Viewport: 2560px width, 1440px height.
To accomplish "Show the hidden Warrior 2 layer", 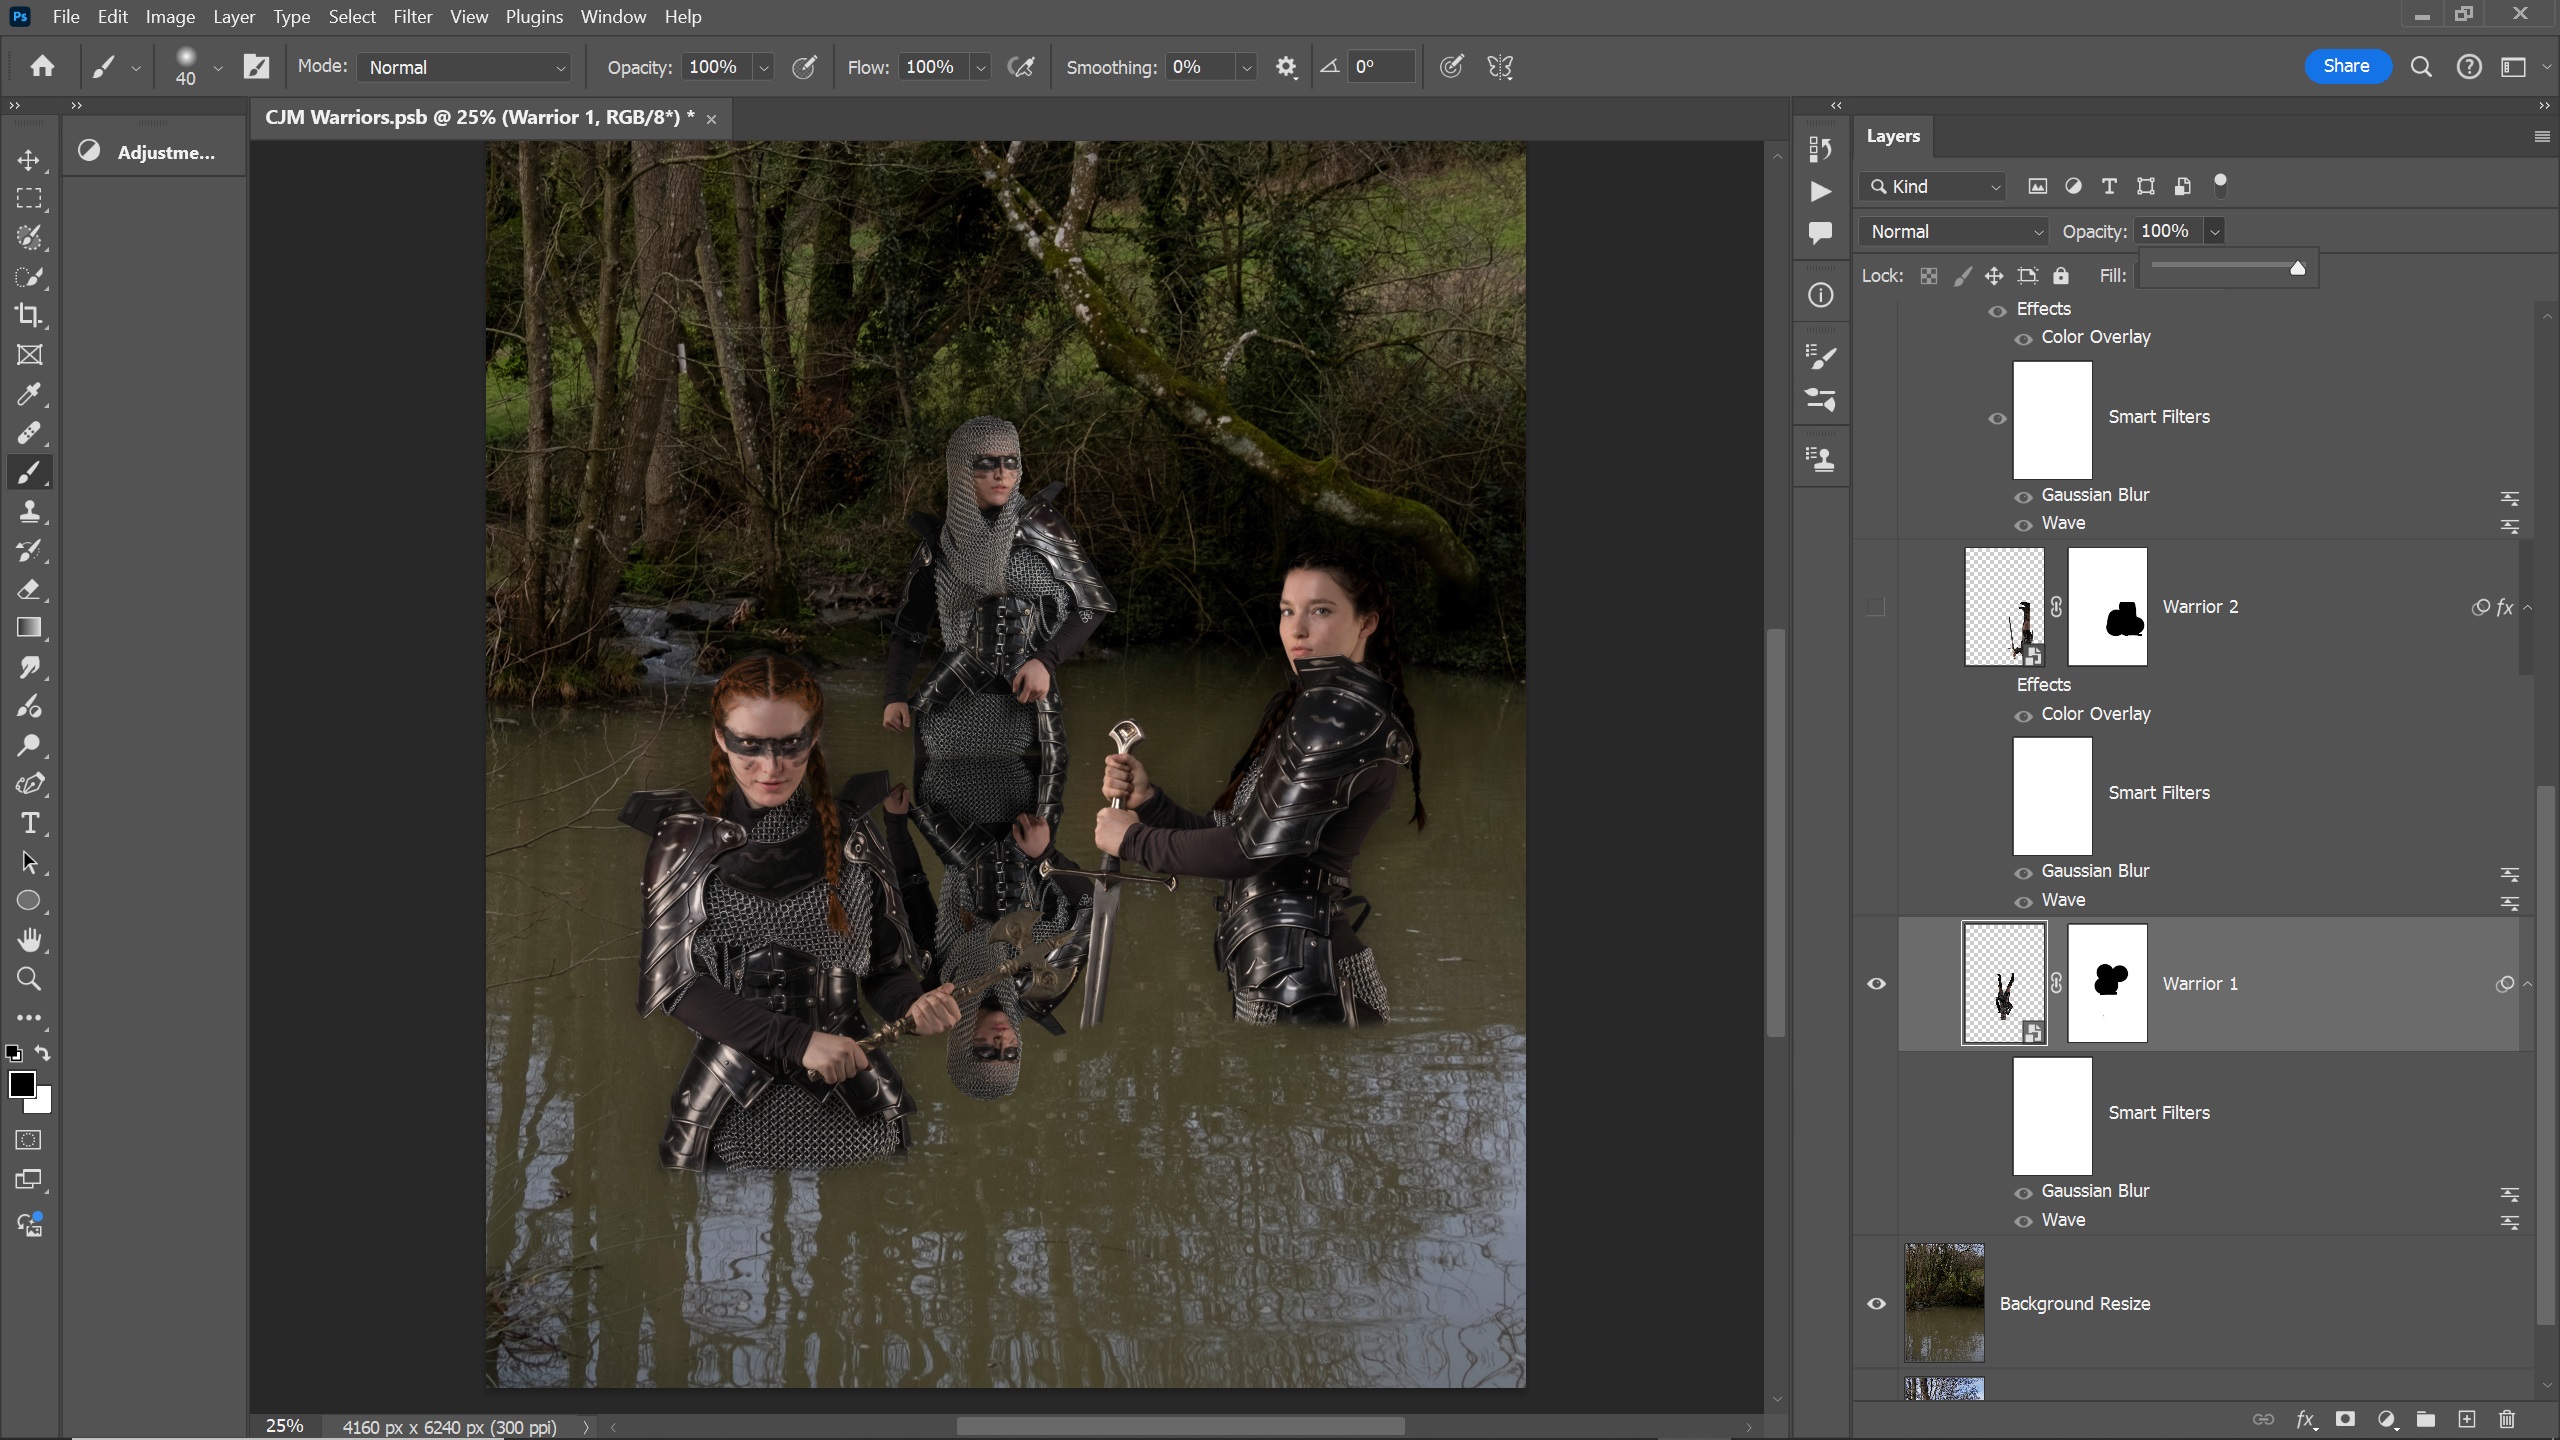I will tap(1876, 607).
